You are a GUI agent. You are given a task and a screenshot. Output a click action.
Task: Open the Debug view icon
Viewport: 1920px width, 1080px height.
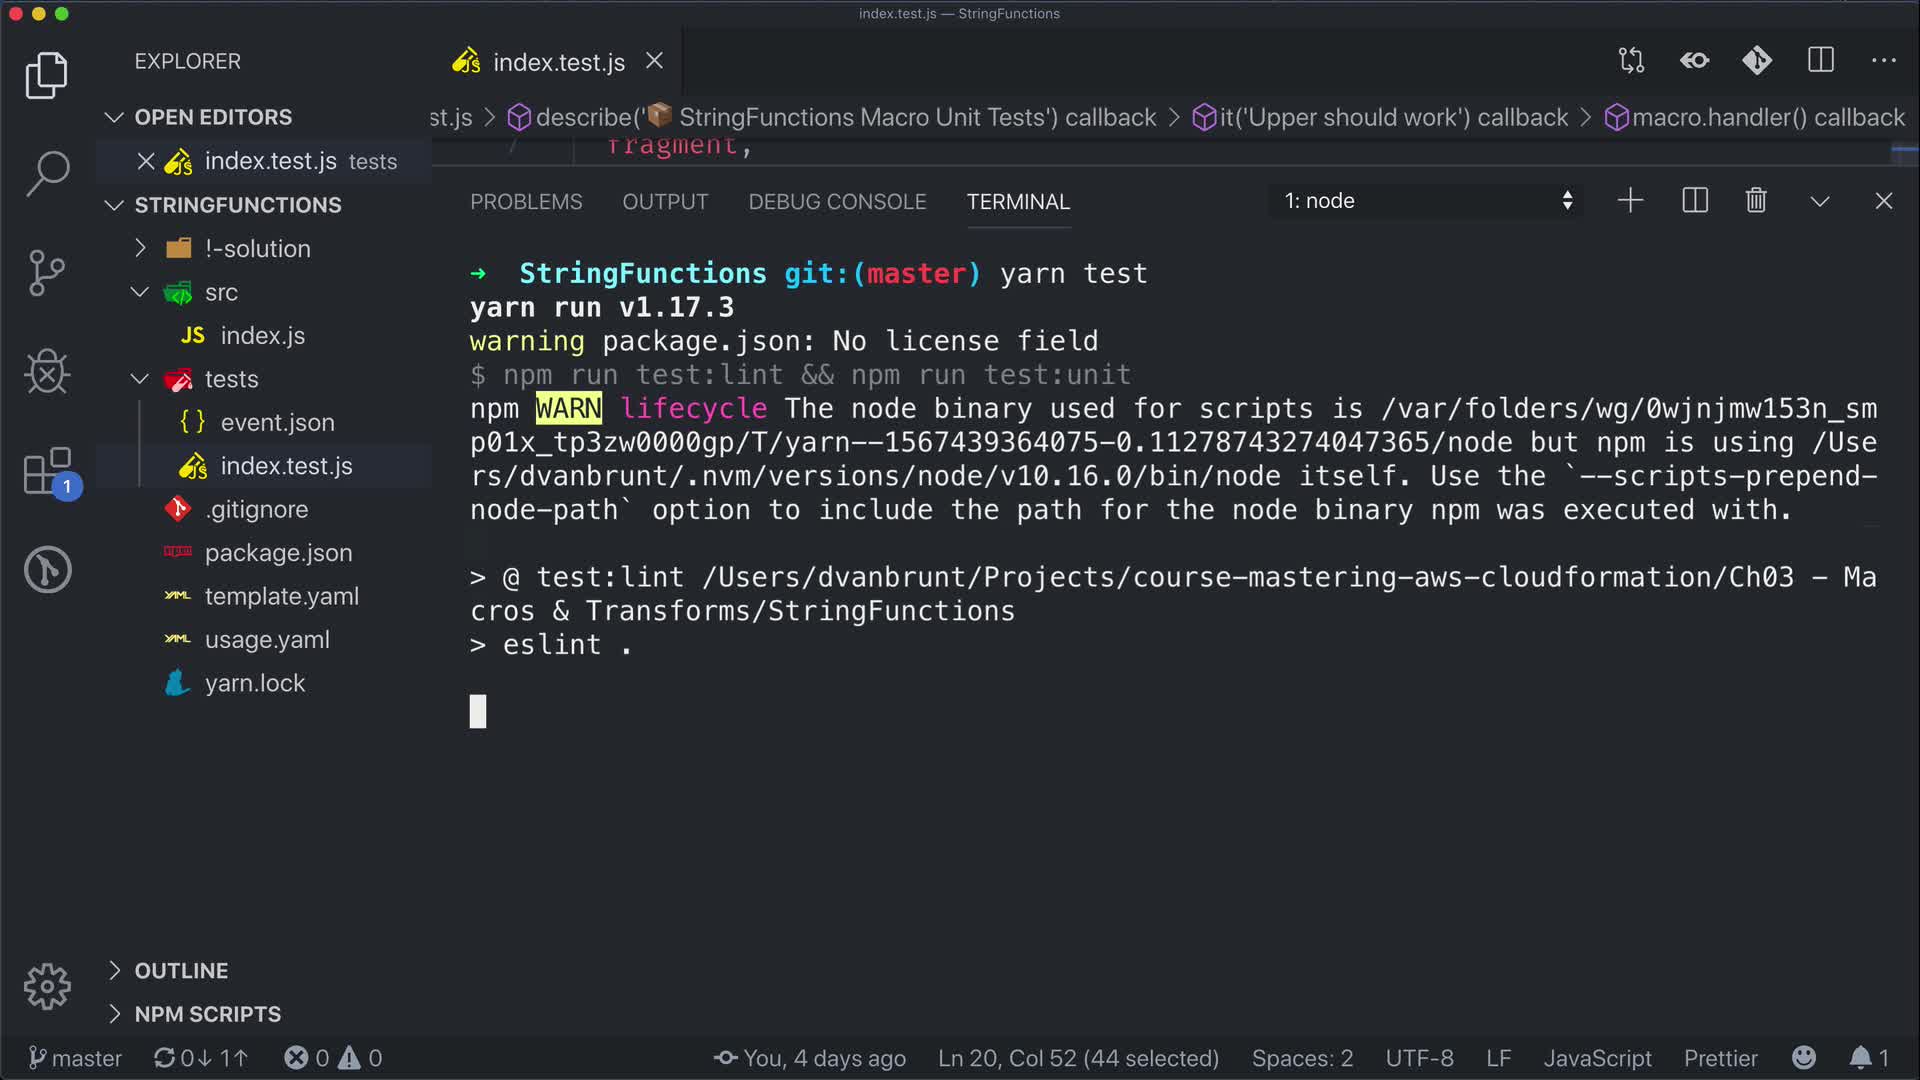point(47,372)
